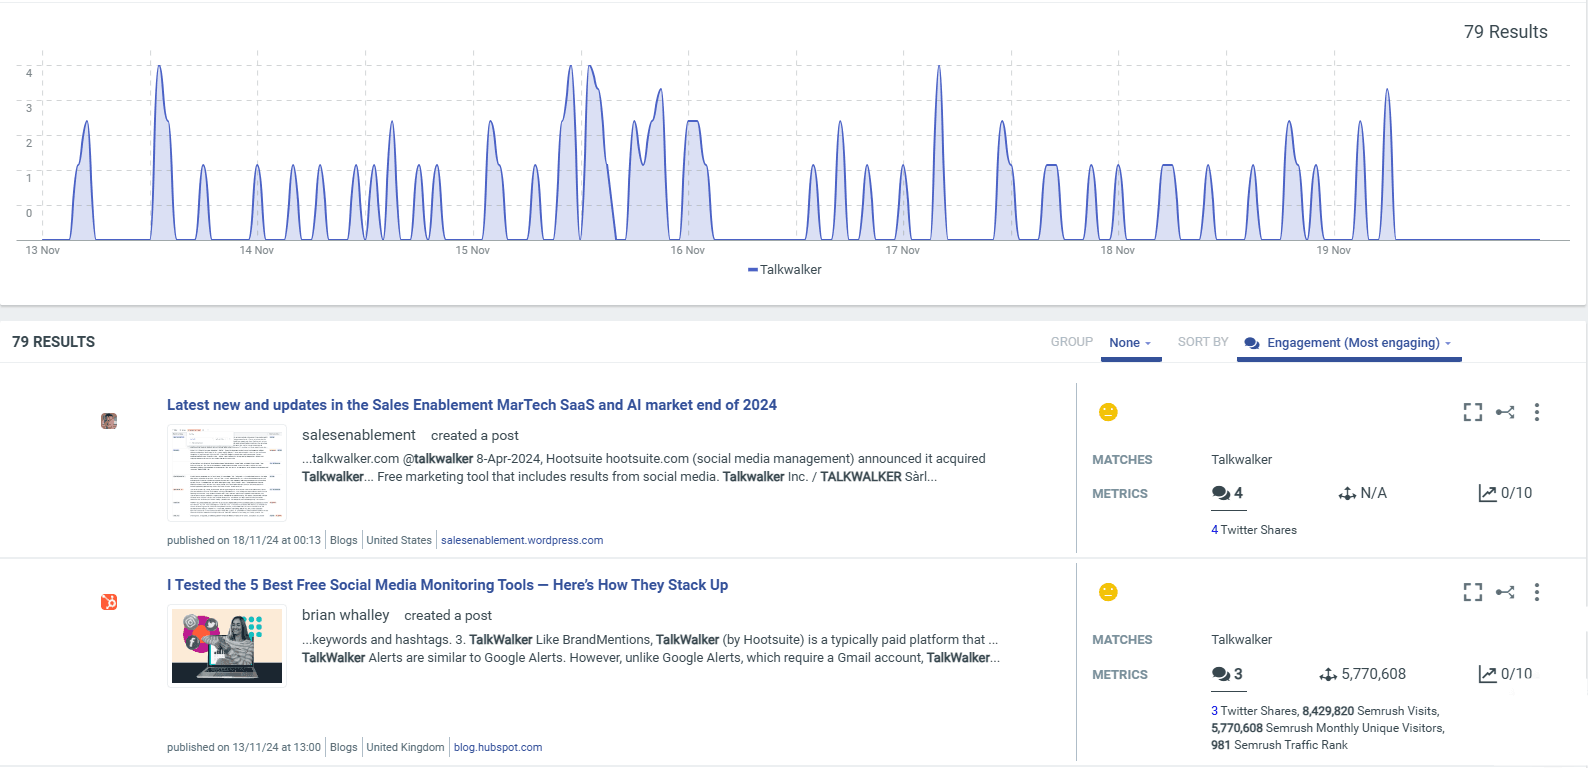
Task: Click the first result's document thumbnail
Action: (x=227, y=473)
